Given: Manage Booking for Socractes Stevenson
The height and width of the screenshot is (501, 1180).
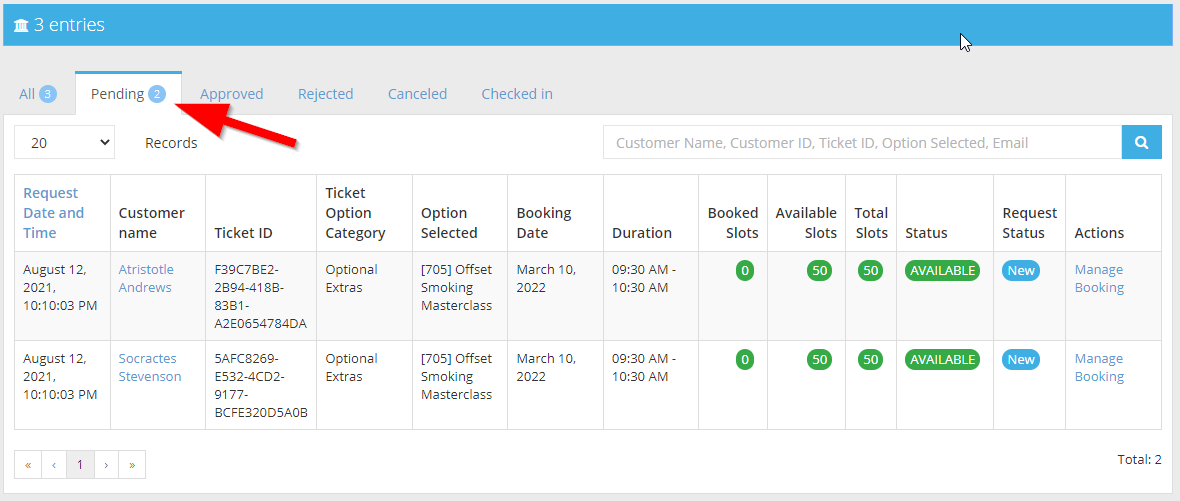Looking at the screenshot, I should click(x=1099, y=367).
